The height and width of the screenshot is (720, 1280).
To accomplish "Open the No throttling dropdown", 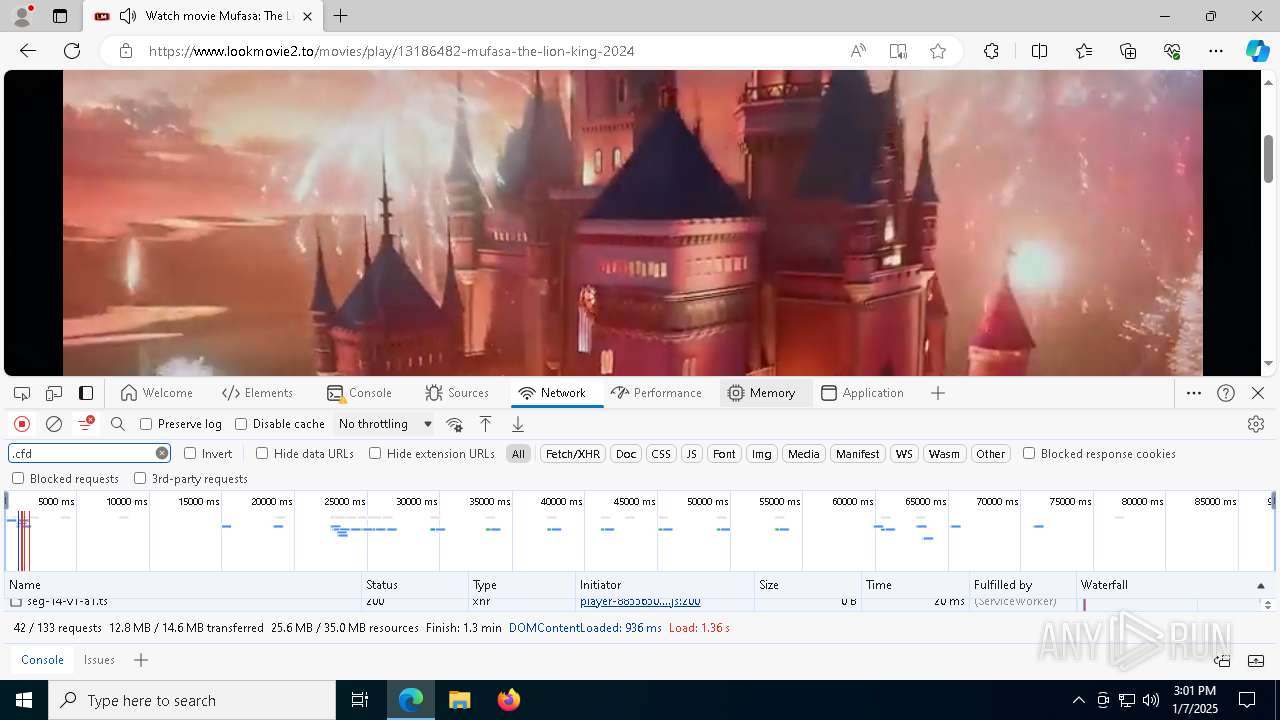I will pyautogui.click(x=385, y=424).
